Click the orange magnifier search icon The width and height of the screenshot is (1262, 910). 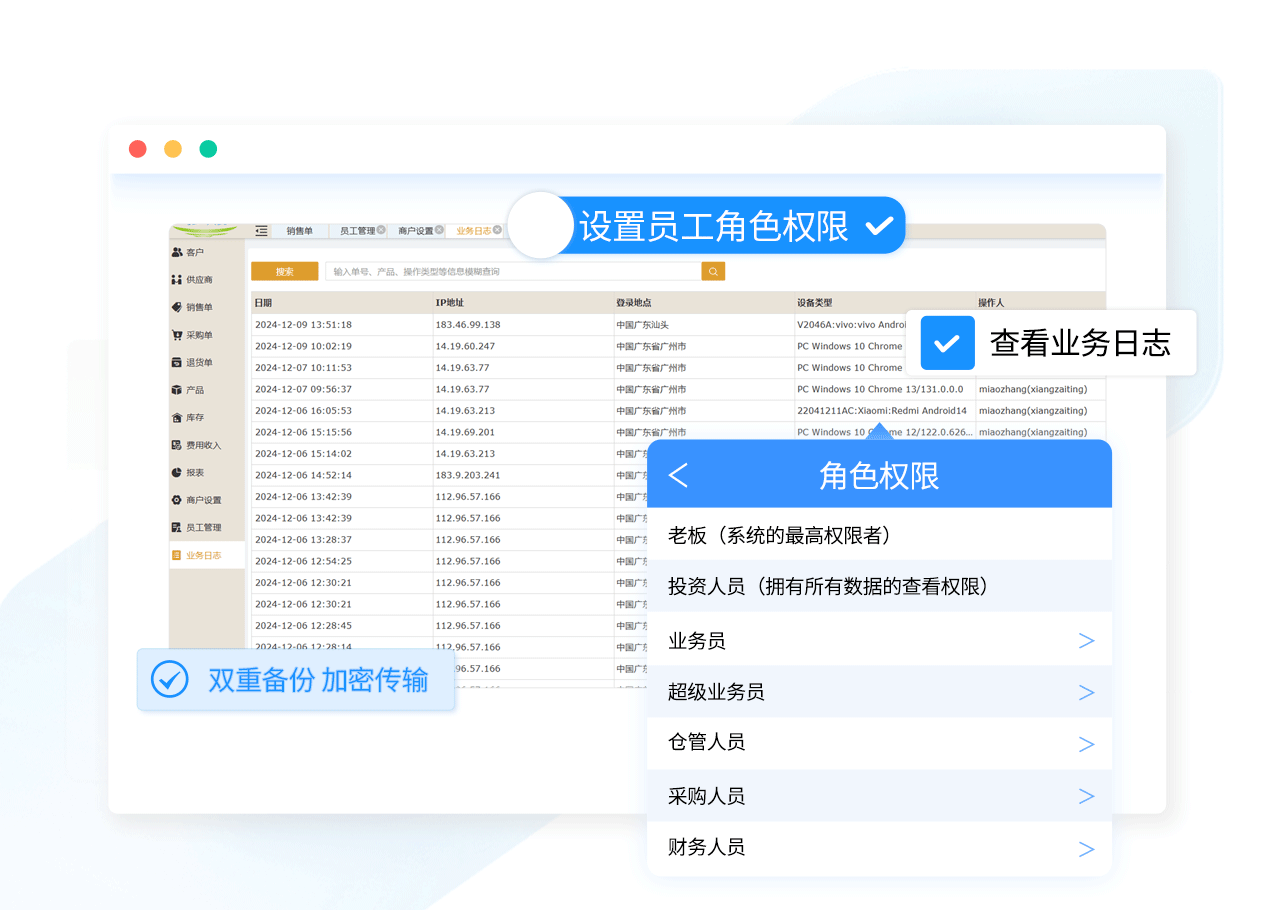pyautogui.click(x=713, y=271)
